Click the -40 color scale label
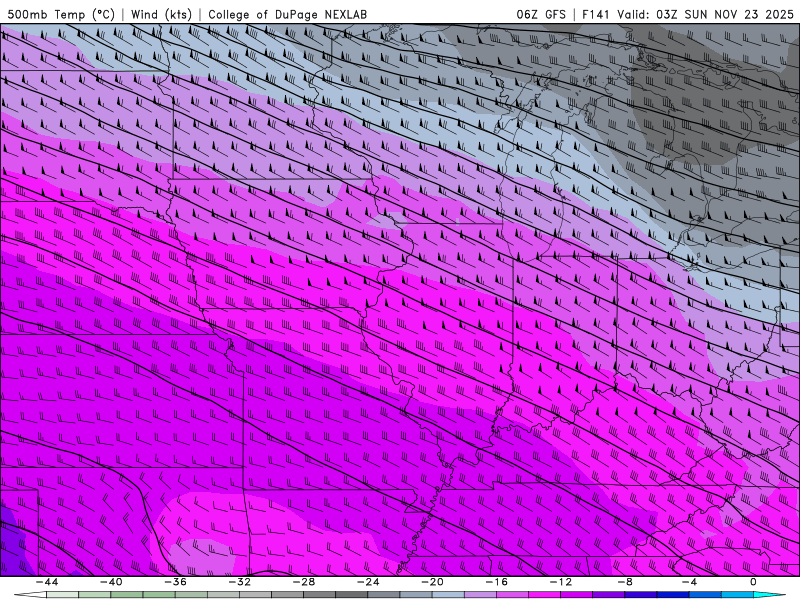Image resolution: width=800 pixels, height=600 pixels. pos(111,582)
